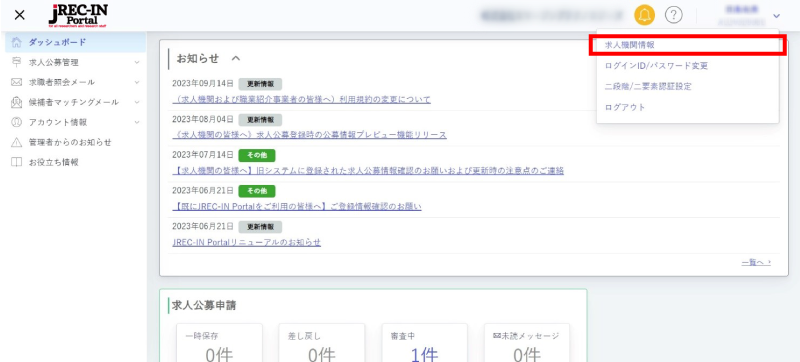800x362 pixels.
Task: Click the その他 tag dated 2023年07月14日
Action: [257, 156]
